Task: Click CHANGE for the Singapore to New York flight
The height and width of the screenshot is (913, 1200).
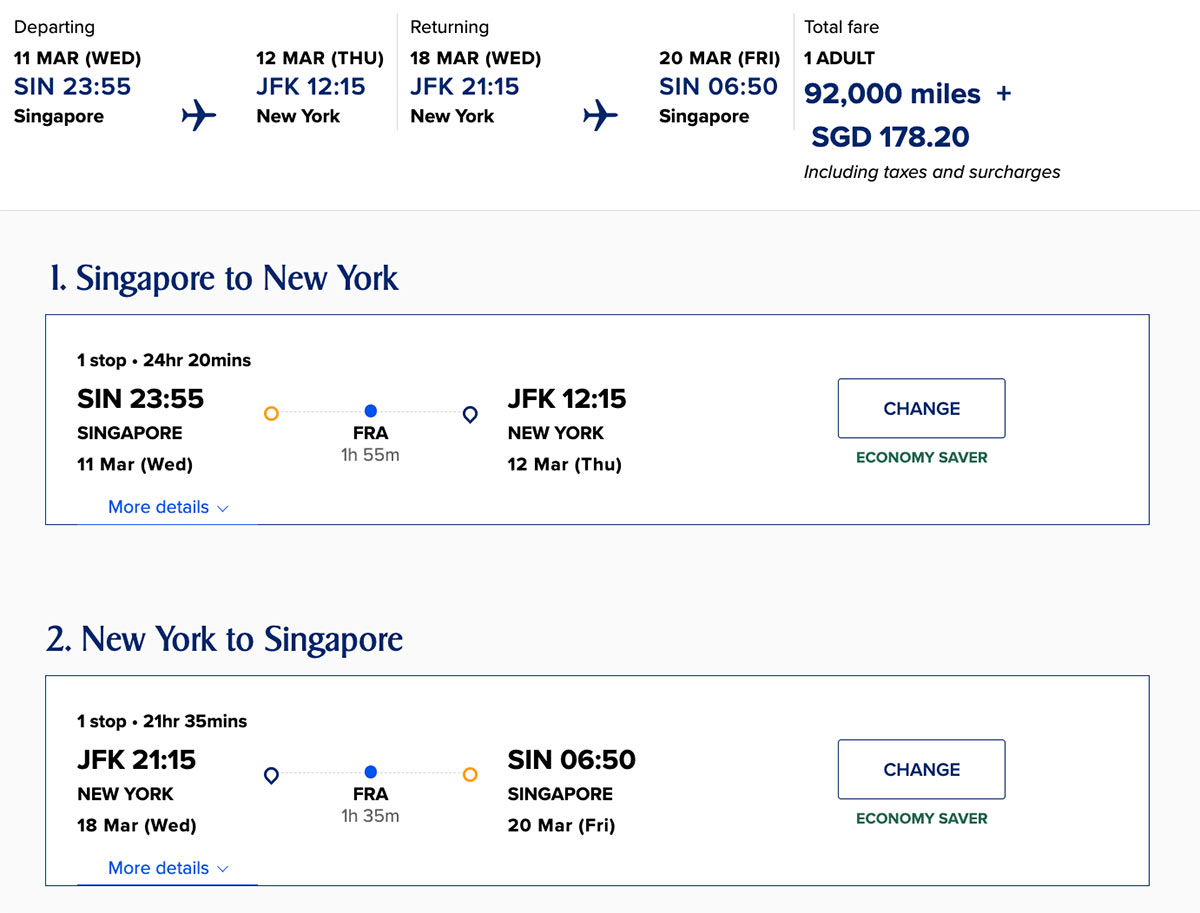Action: pyautogui.click(x=921, y=408)
